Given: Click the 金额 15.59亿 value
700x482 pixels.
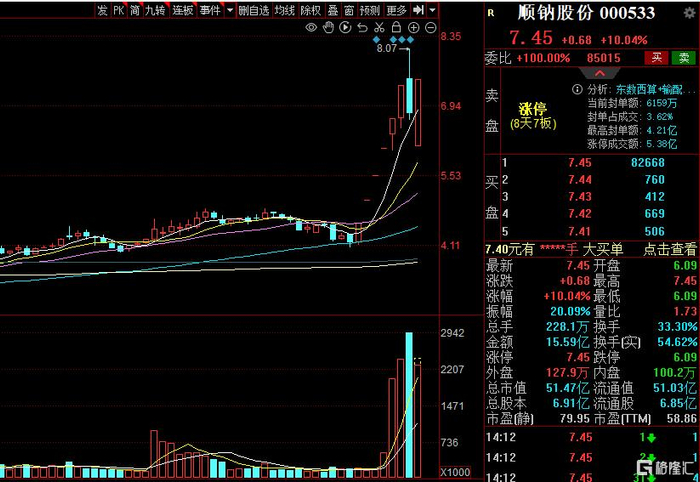Looking at the screenshot, I should click(x=568, y=342).
